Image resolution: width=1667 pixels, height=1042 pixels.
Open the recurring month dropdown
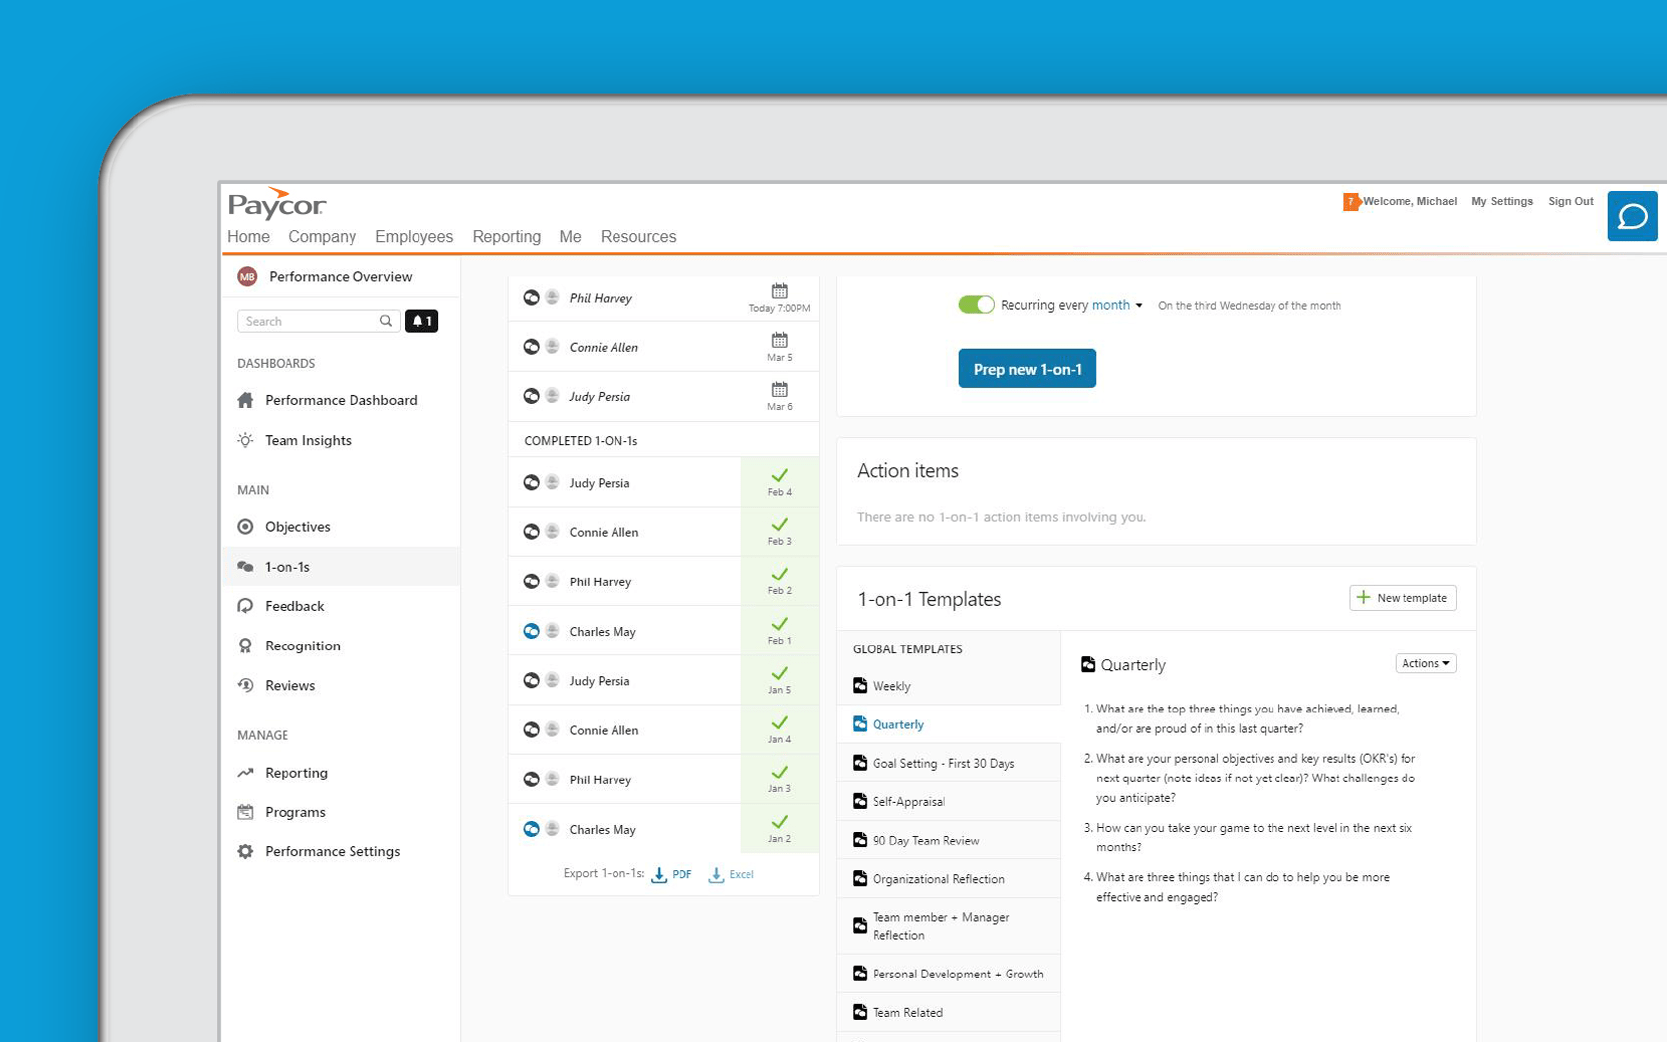1117,305
